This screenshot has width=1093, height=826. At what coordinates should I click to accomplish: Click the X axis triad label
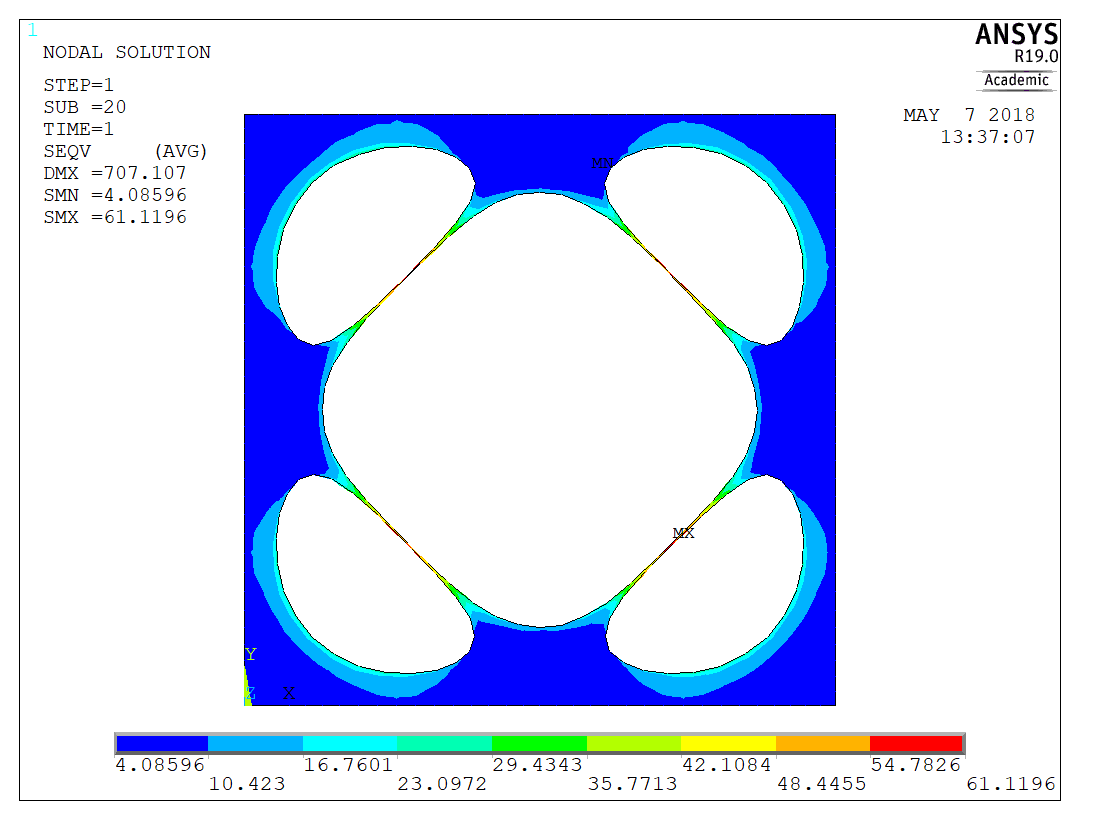[289, 693]
